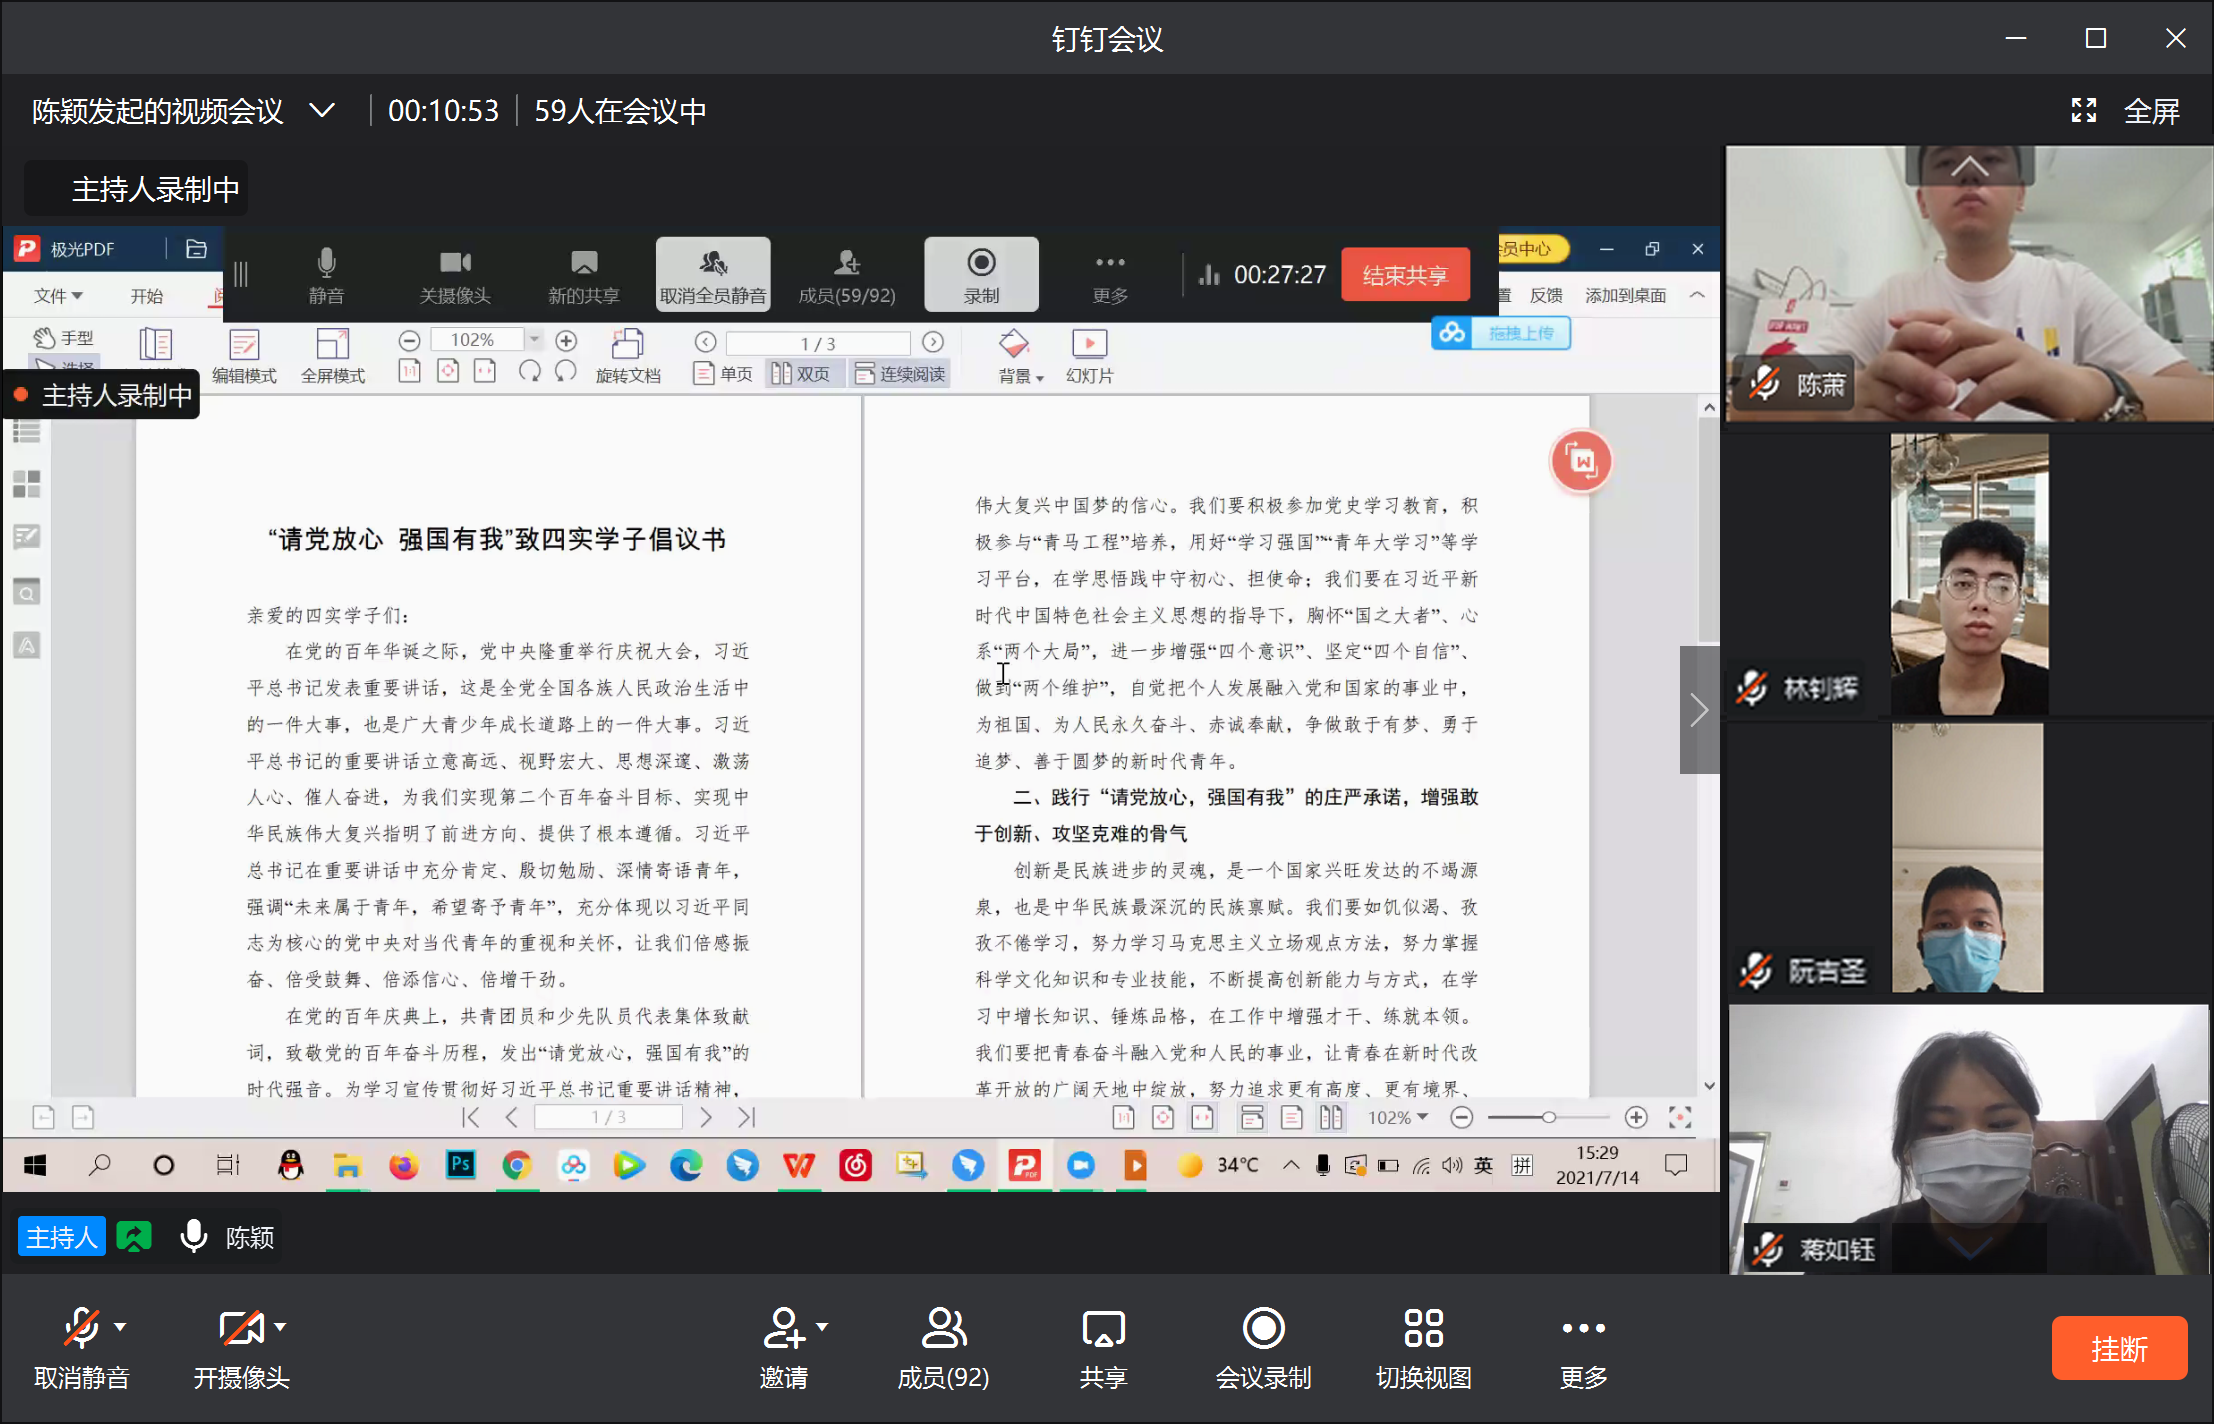Open the red 极光PDF taskbar icon

[x=1024, y=1165]
